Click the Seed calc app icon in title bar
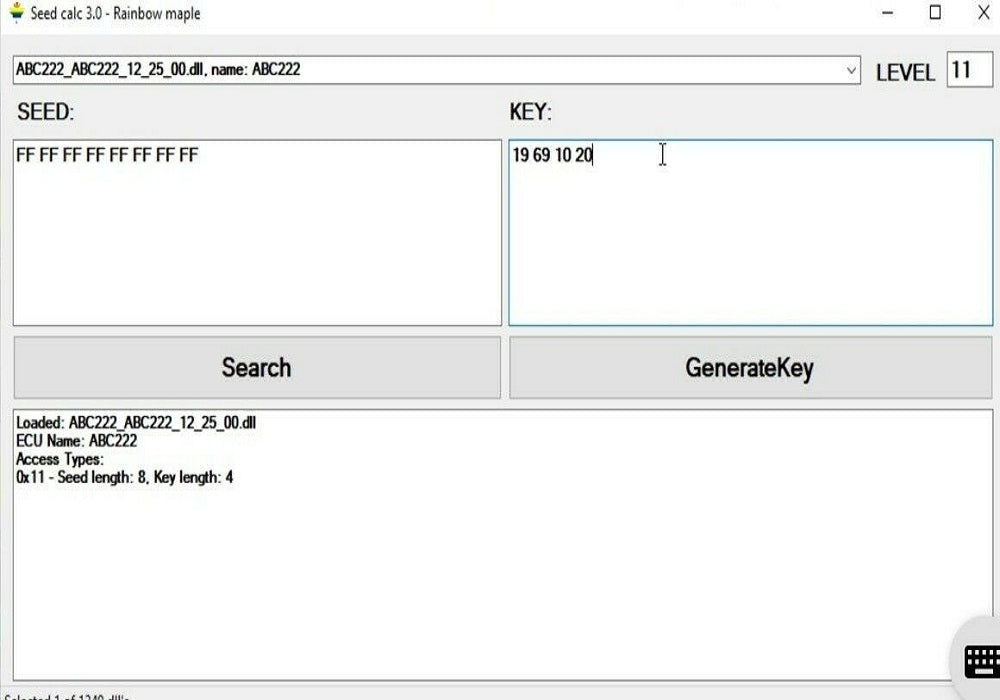The width and height of the screenshot is (1000, 700). point(15,13)
